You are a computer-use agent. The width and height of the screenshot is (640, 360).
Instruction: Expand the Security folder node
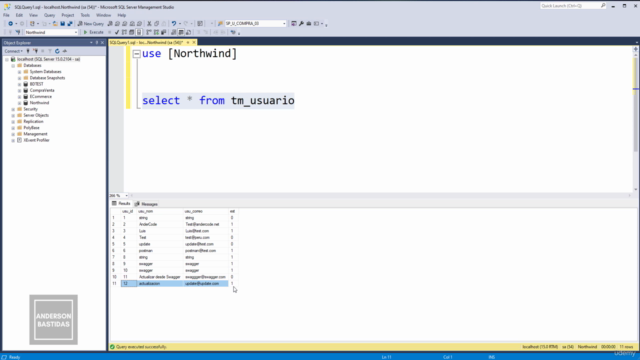tap(13, 109)
